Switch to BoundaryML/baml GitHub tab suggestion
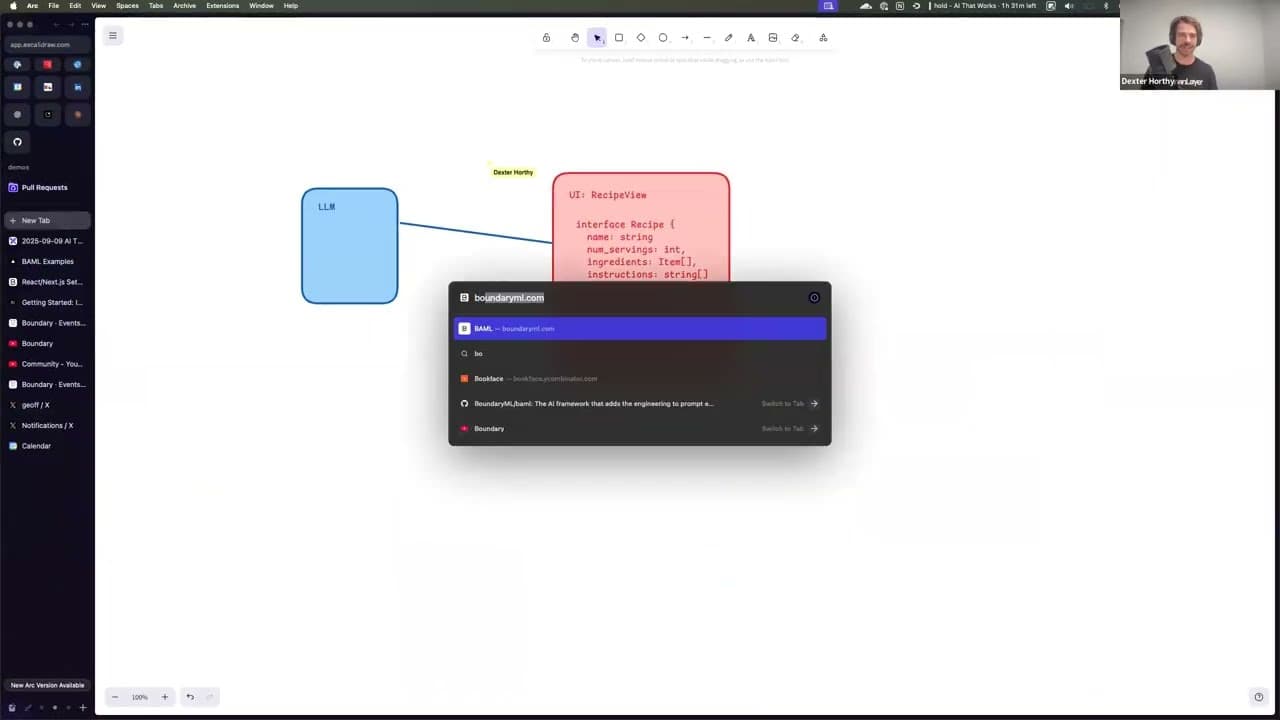 pyautogui.click(x=640, y=404)
